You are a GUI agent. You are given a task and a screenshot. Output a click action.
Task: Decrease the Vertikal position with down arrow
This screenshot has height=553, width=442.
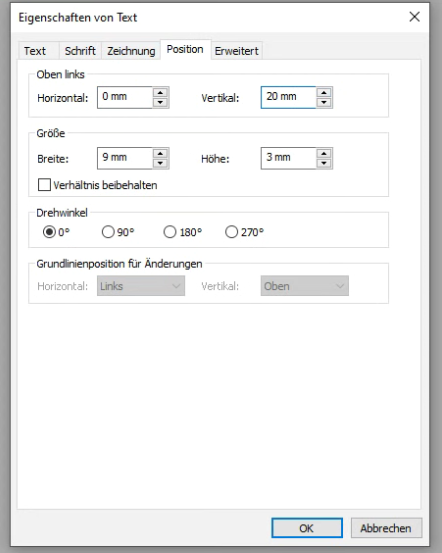coord(324,103)
